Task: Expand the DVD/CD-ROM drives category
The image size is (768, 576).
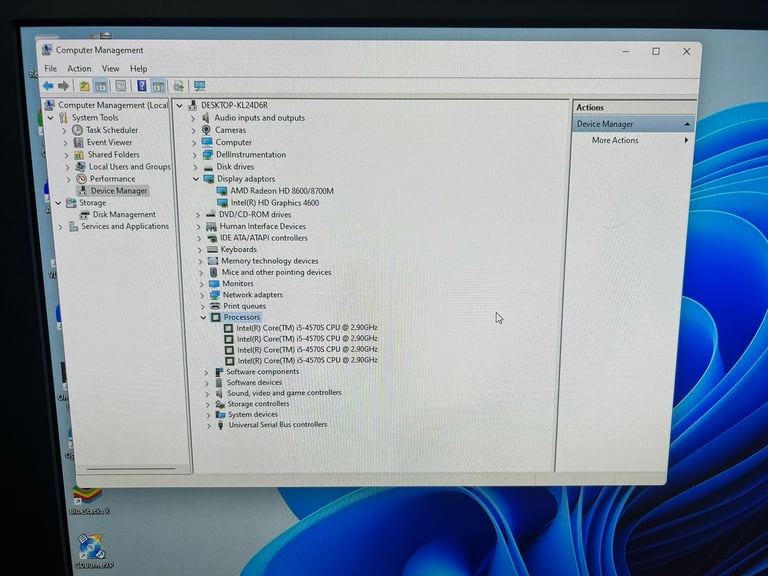Action: (198, 215)
